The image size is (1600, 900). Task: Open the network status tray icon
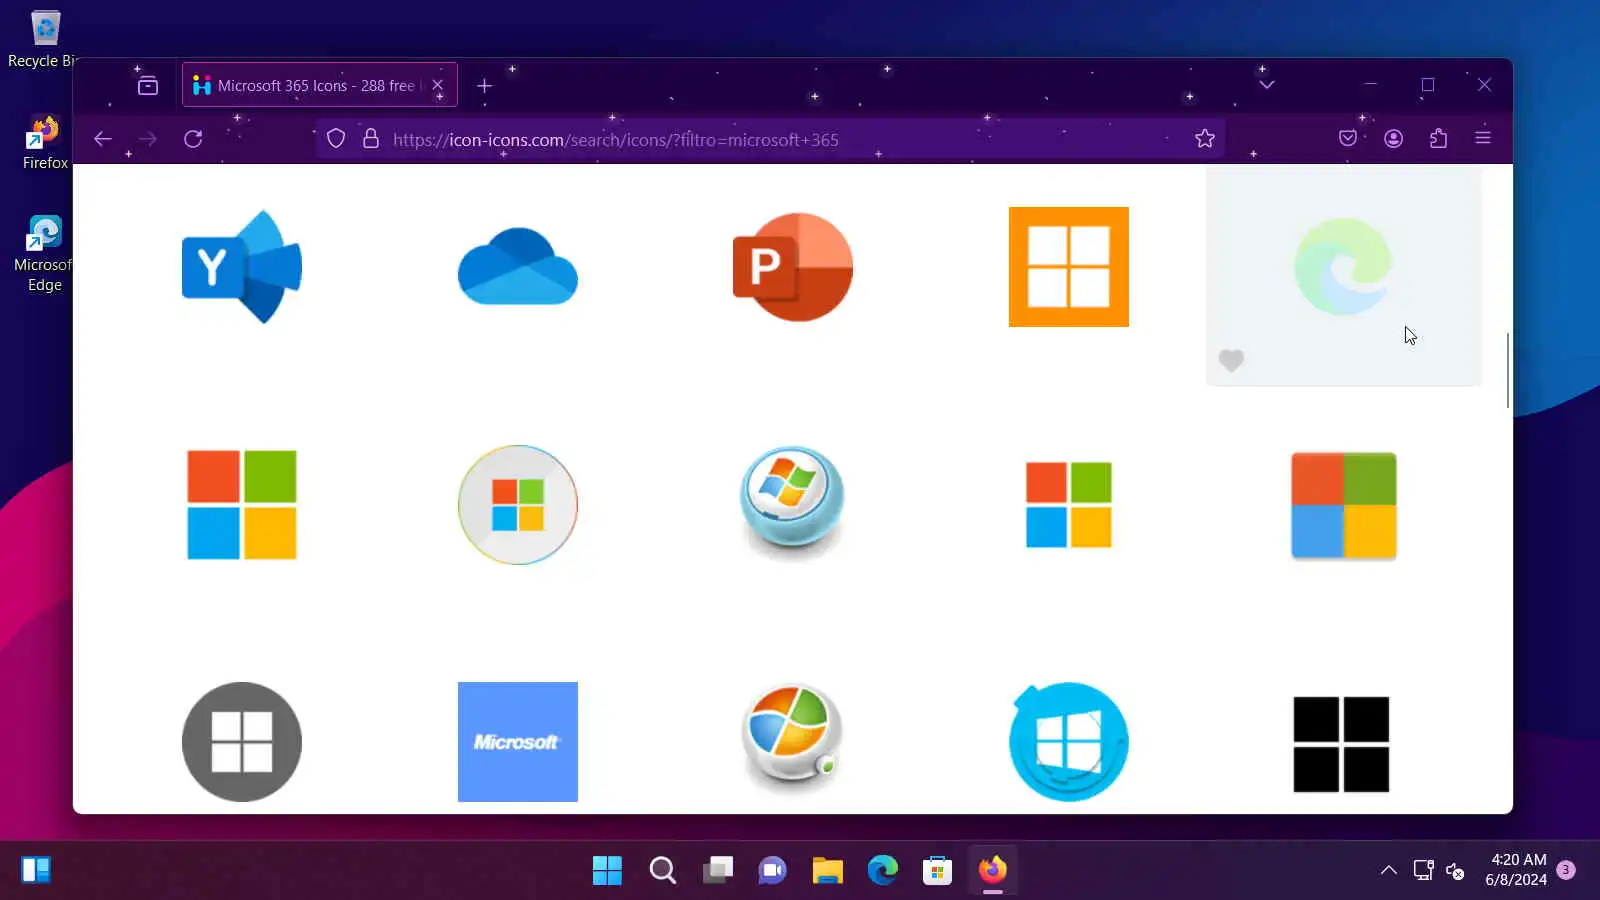(x=1423, y=870)
